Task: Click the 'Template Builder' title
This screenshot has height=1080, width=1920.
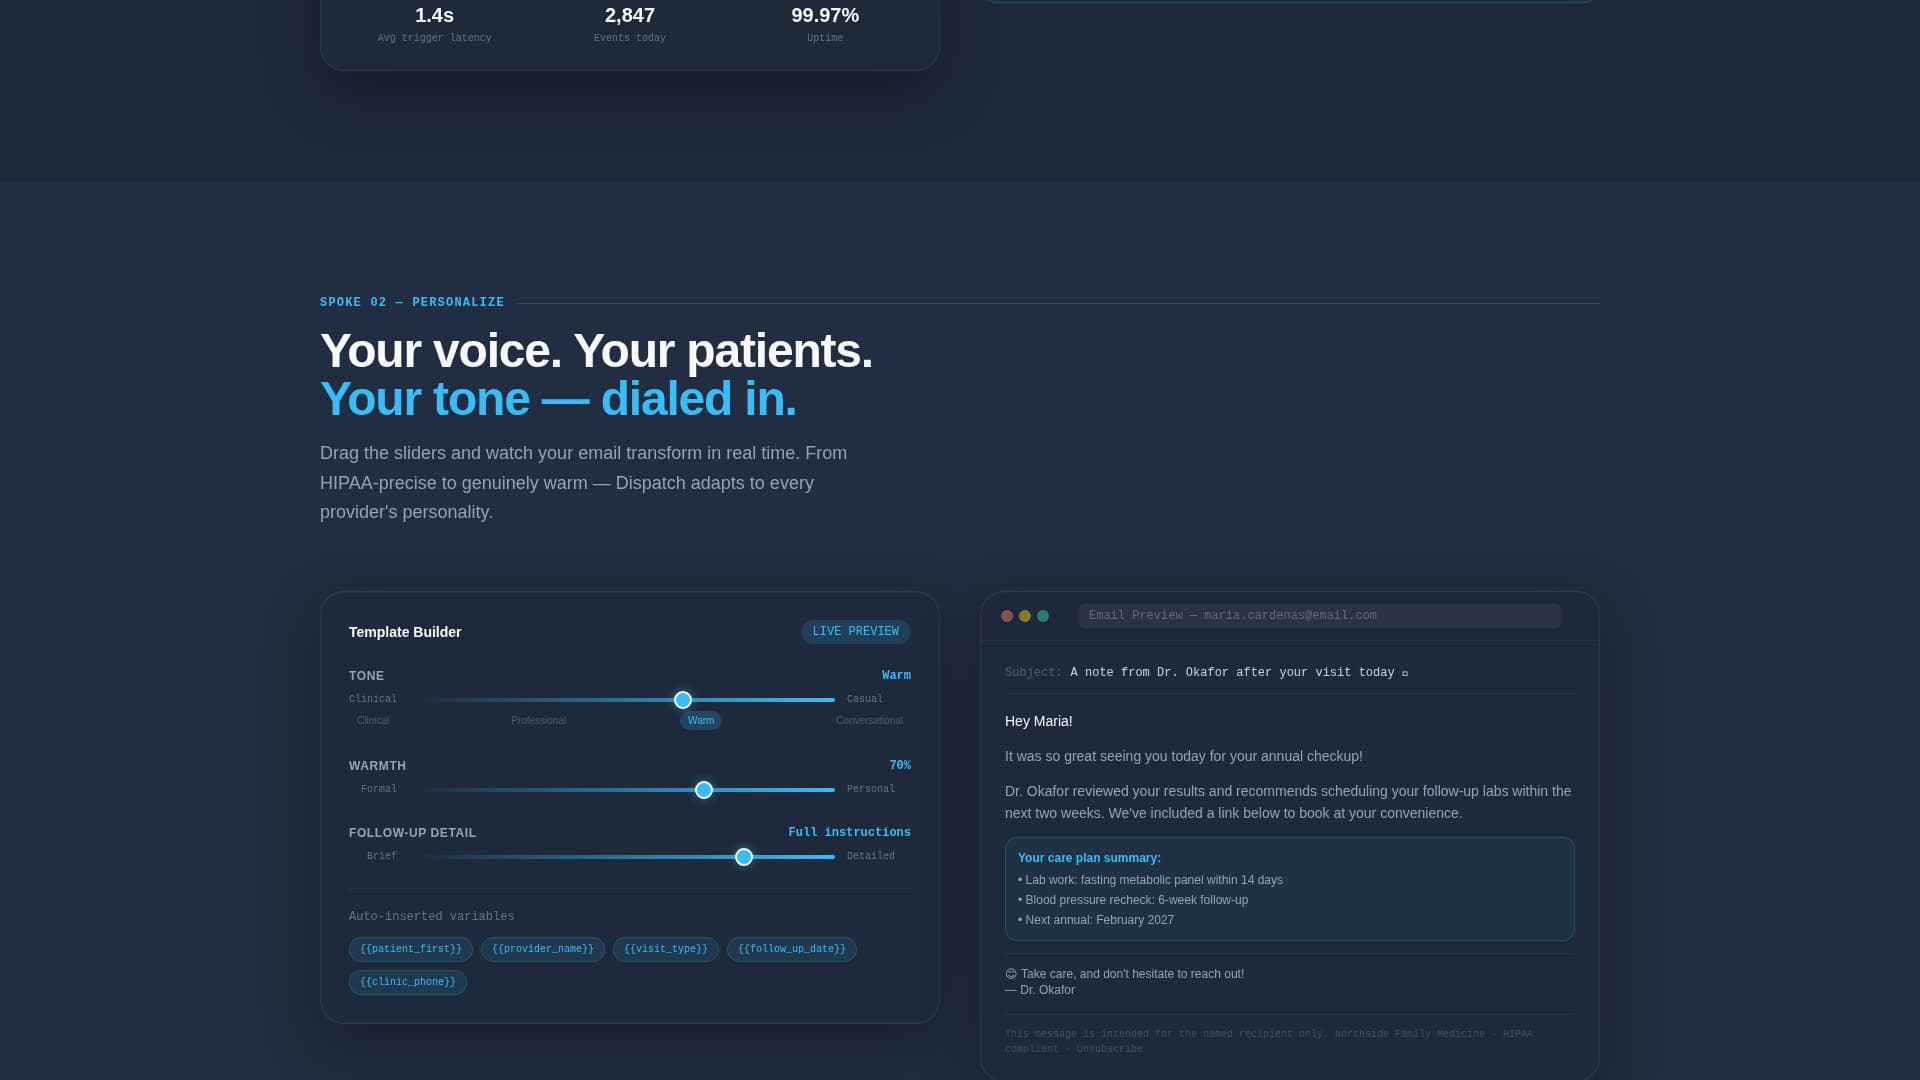Action: [x=405, y=632]
